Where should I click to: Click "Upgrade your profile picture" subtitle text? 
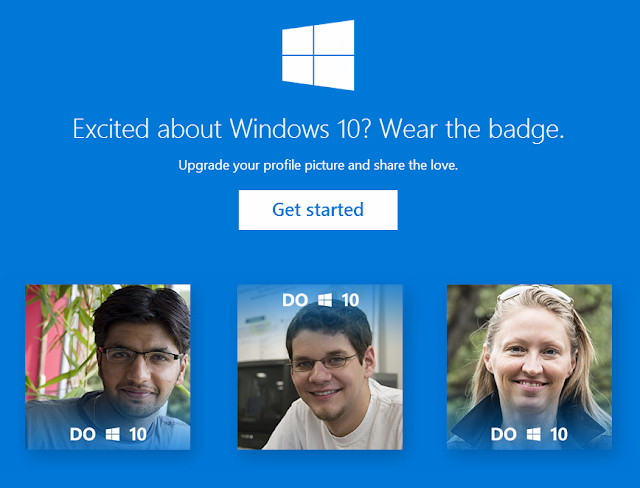pos(261,165)
